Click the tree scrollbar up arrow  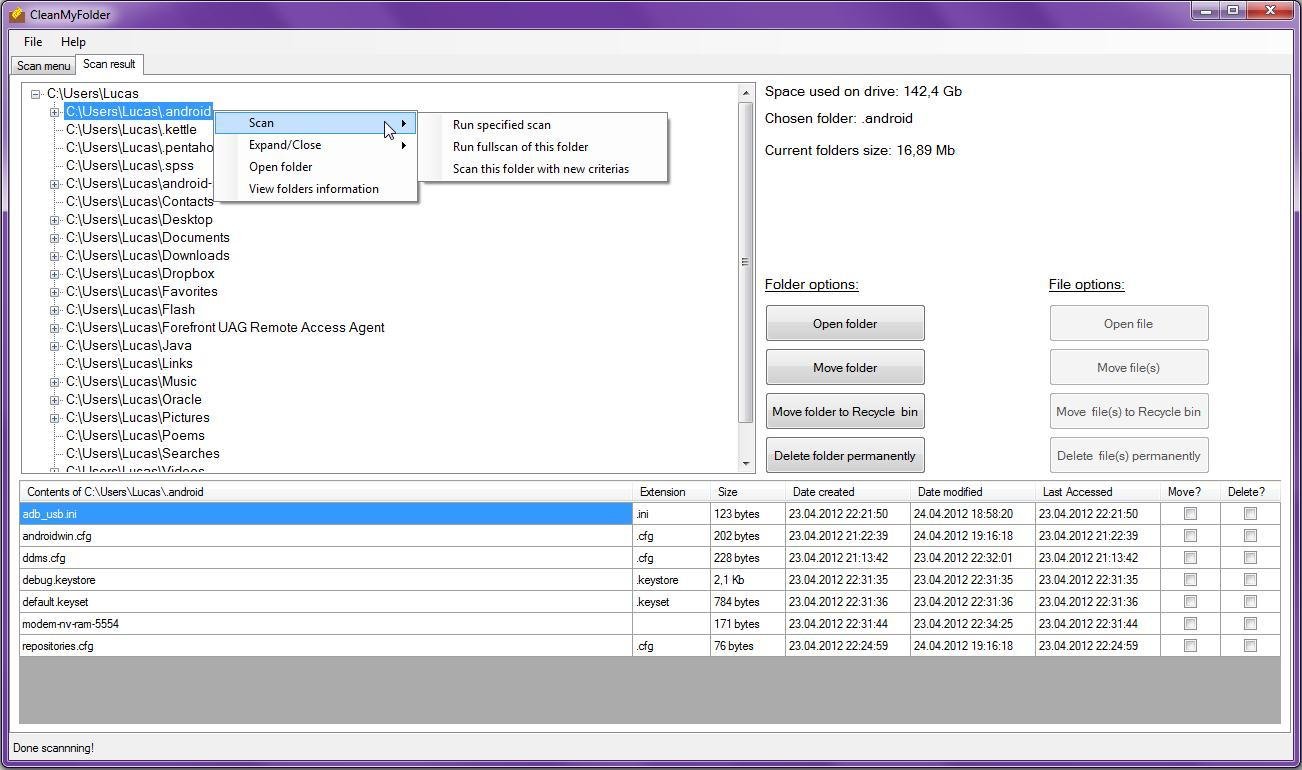(x=745, y=93)
